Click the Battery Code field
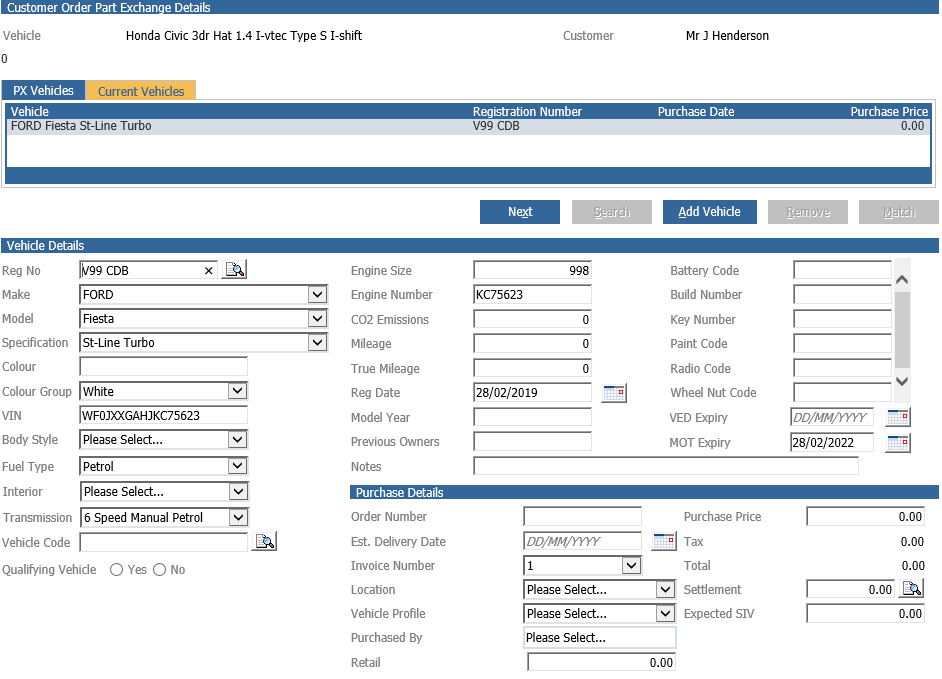 [842, 270]
